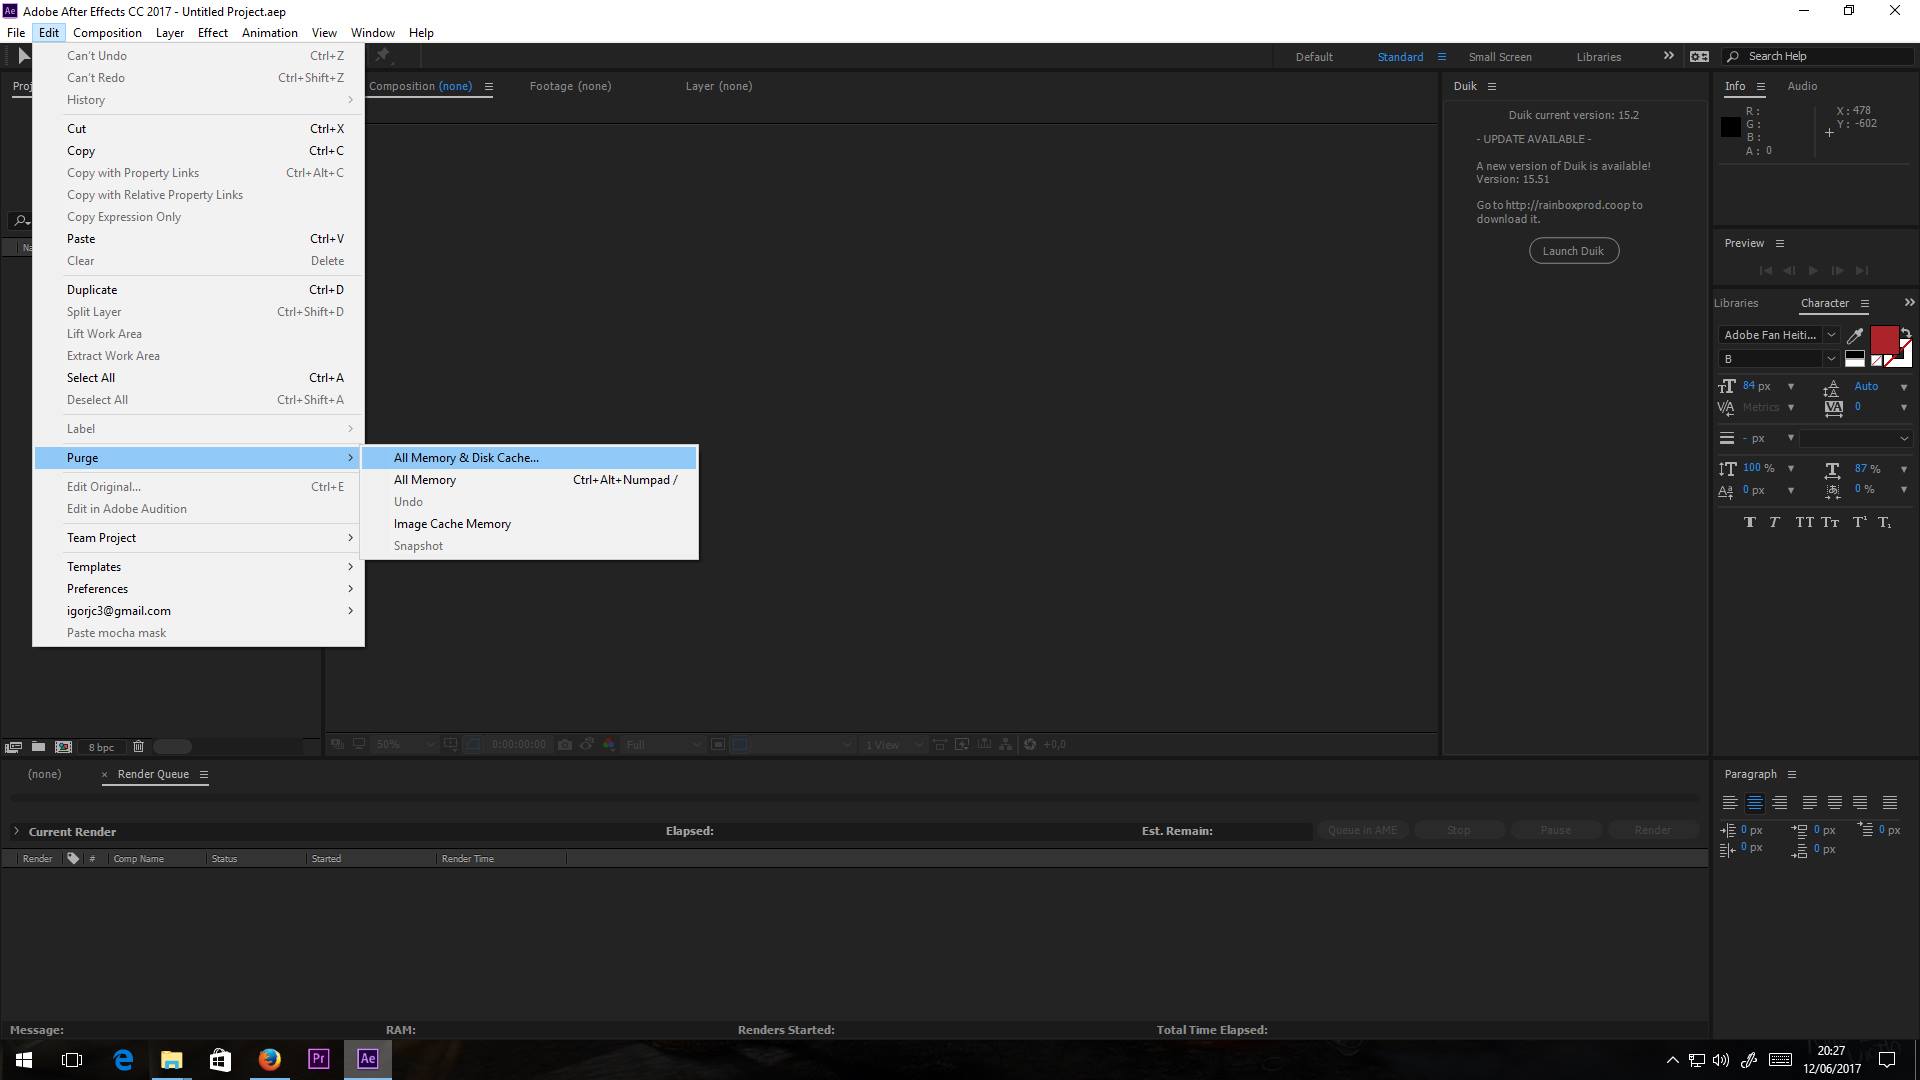The height and width of the screenshot is (1080, 1920).
Task: Open Preferences submenu in Edit menu
Action: click(x=199, y=589)
